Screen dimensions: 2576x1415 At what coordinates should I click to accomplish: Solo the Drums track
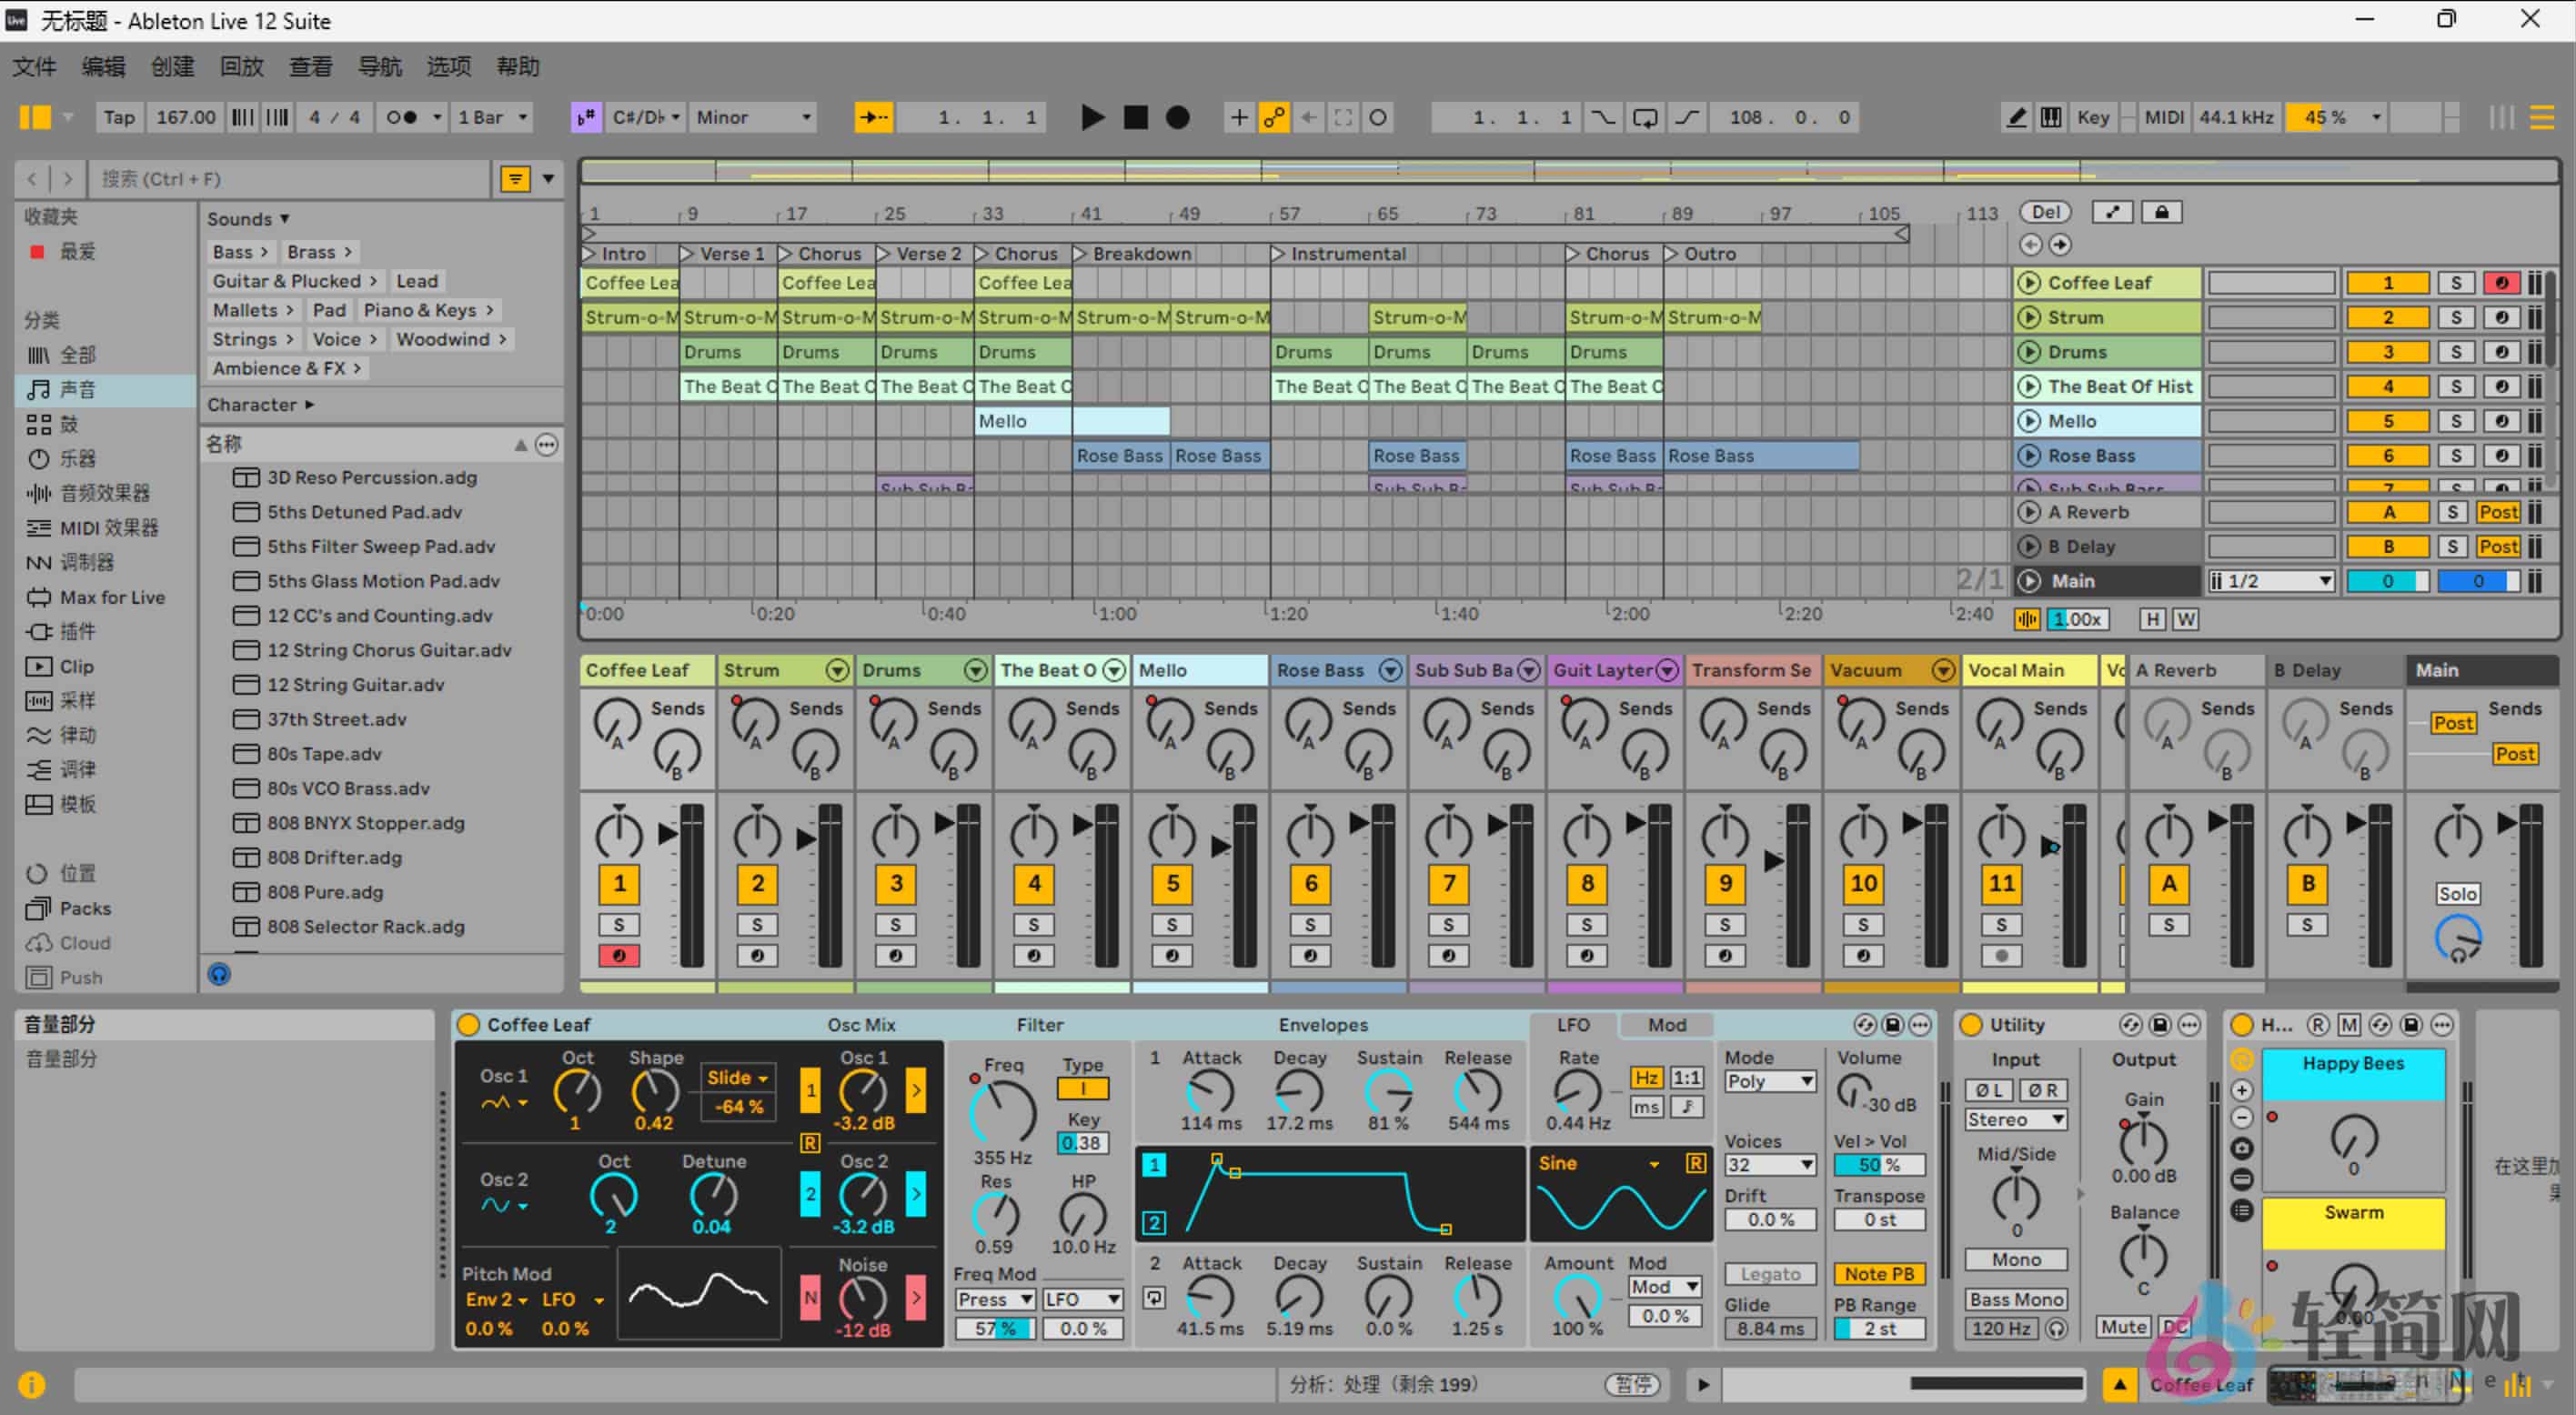2457,351
